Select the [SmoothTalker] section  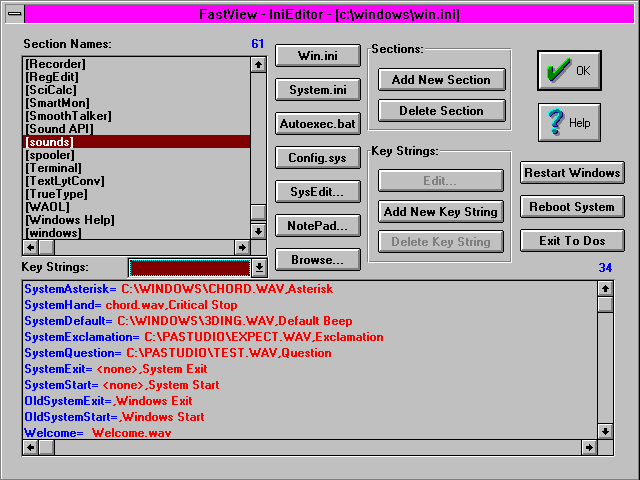[x=136, y=116]
